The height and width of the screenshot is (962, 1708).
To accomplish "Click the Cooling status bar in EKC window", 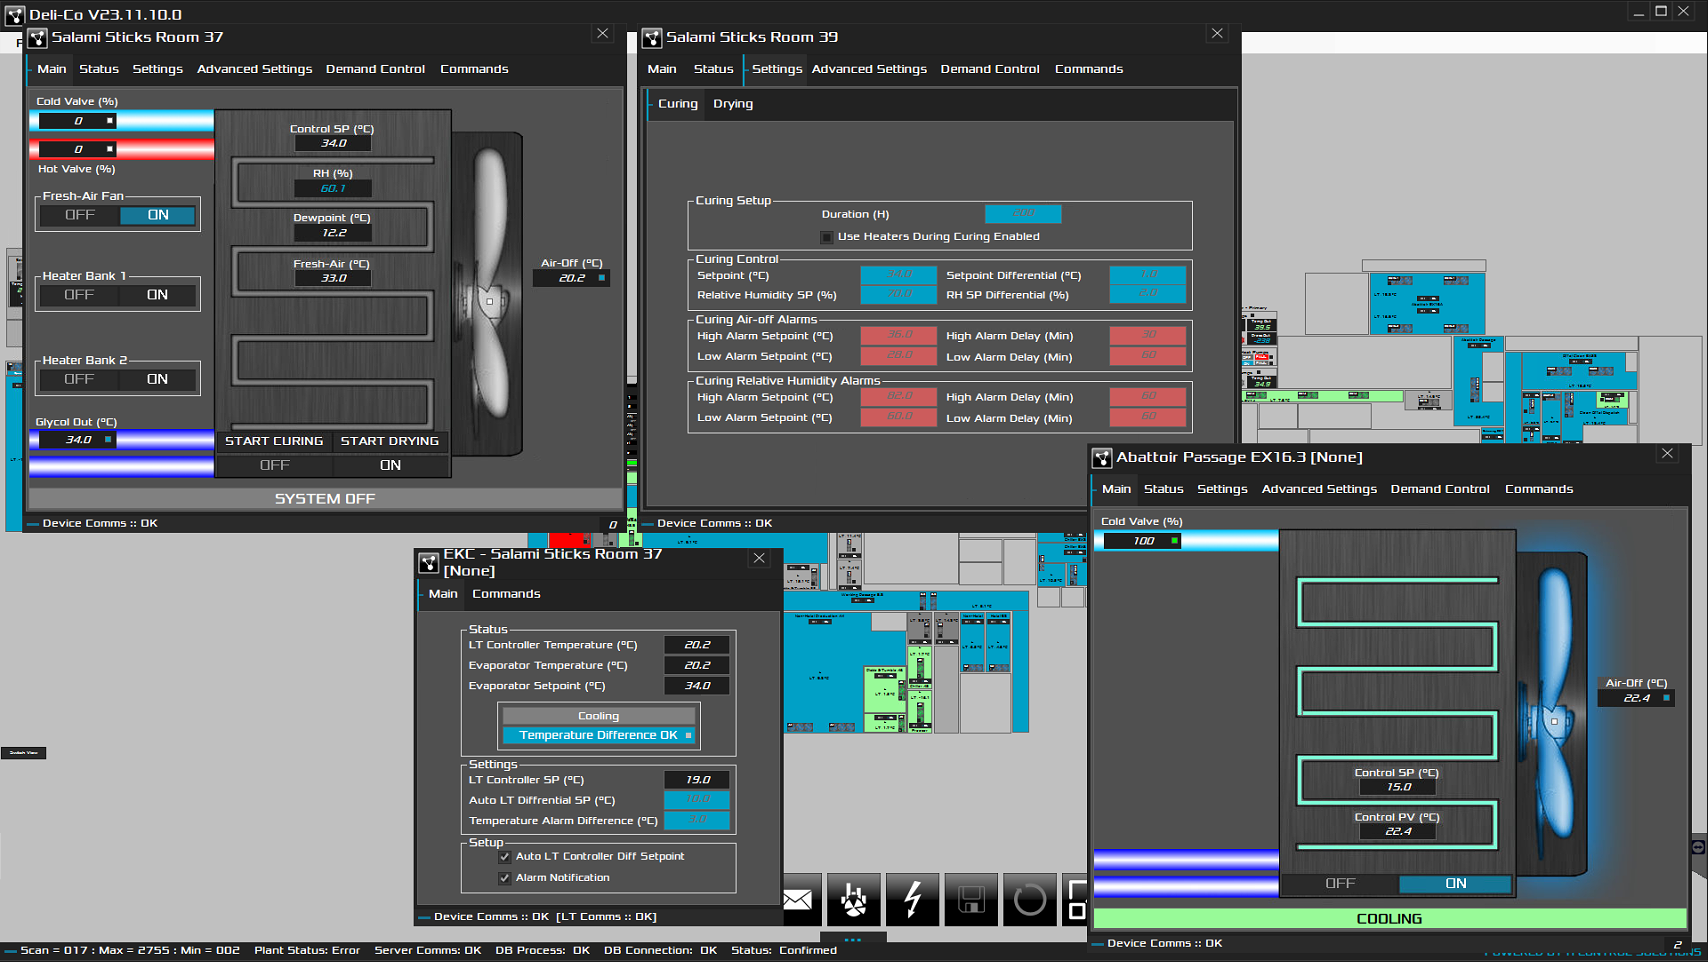I will pyautogui.click(x=598, y=716).
